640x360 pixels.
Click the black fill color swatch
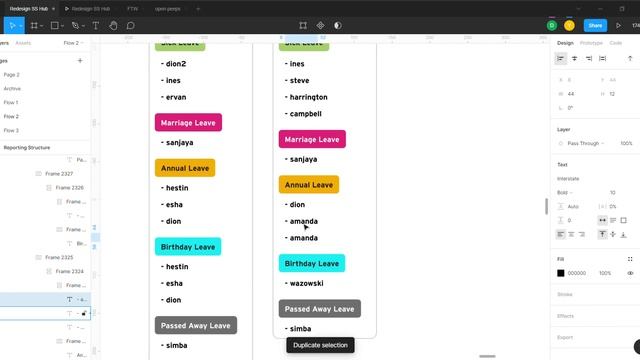click(561, 273)
